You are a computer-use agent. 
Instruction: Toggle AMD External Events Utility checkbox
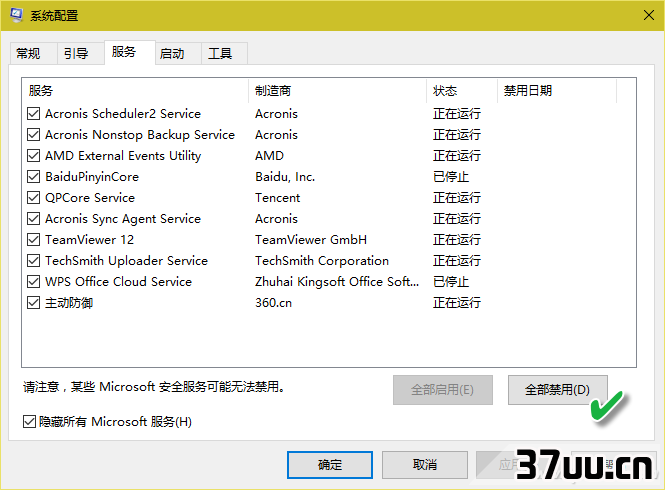coord(34,156)
